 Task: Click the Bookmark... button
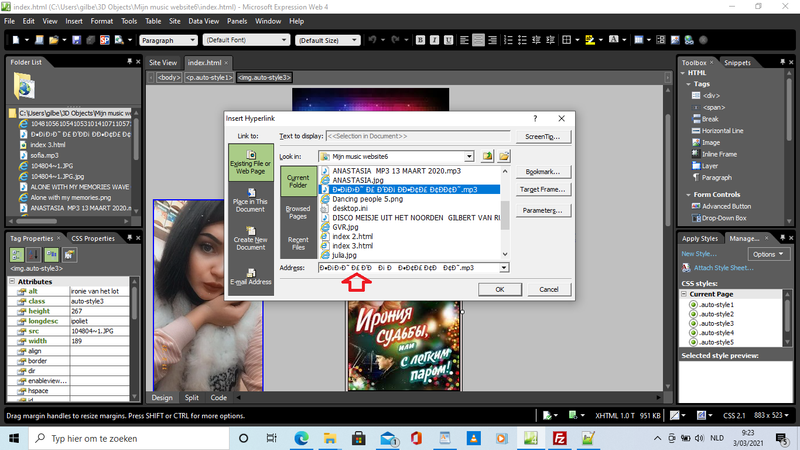[543, 172]
